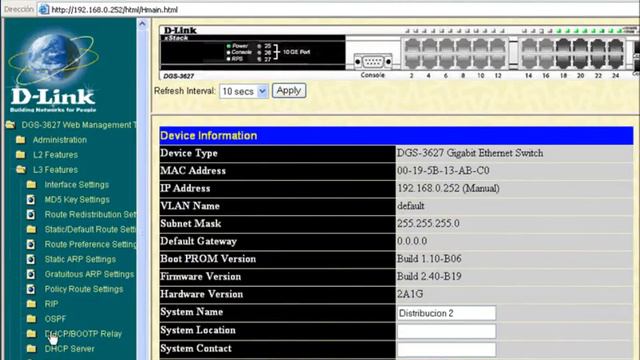Viewport: 640px width, 360px height.
Task: Click the Device Information header
Action: (x=396, y=136)
